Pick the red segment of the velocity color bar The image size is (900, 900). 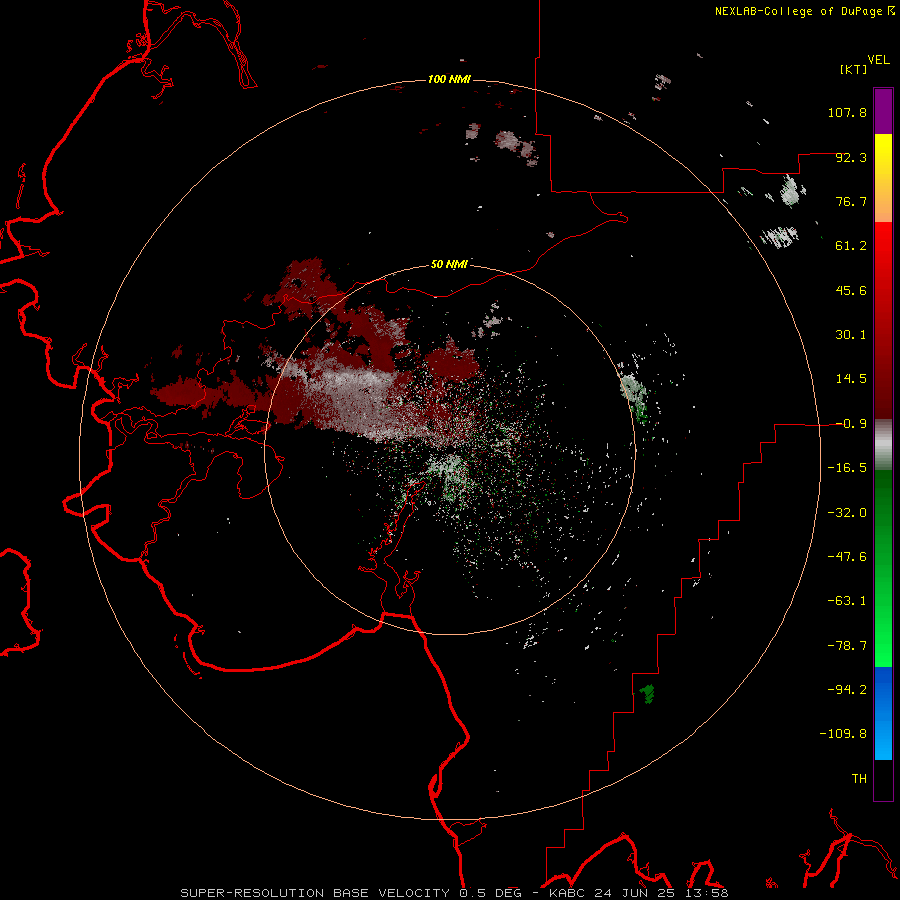[x=883, y=320]
